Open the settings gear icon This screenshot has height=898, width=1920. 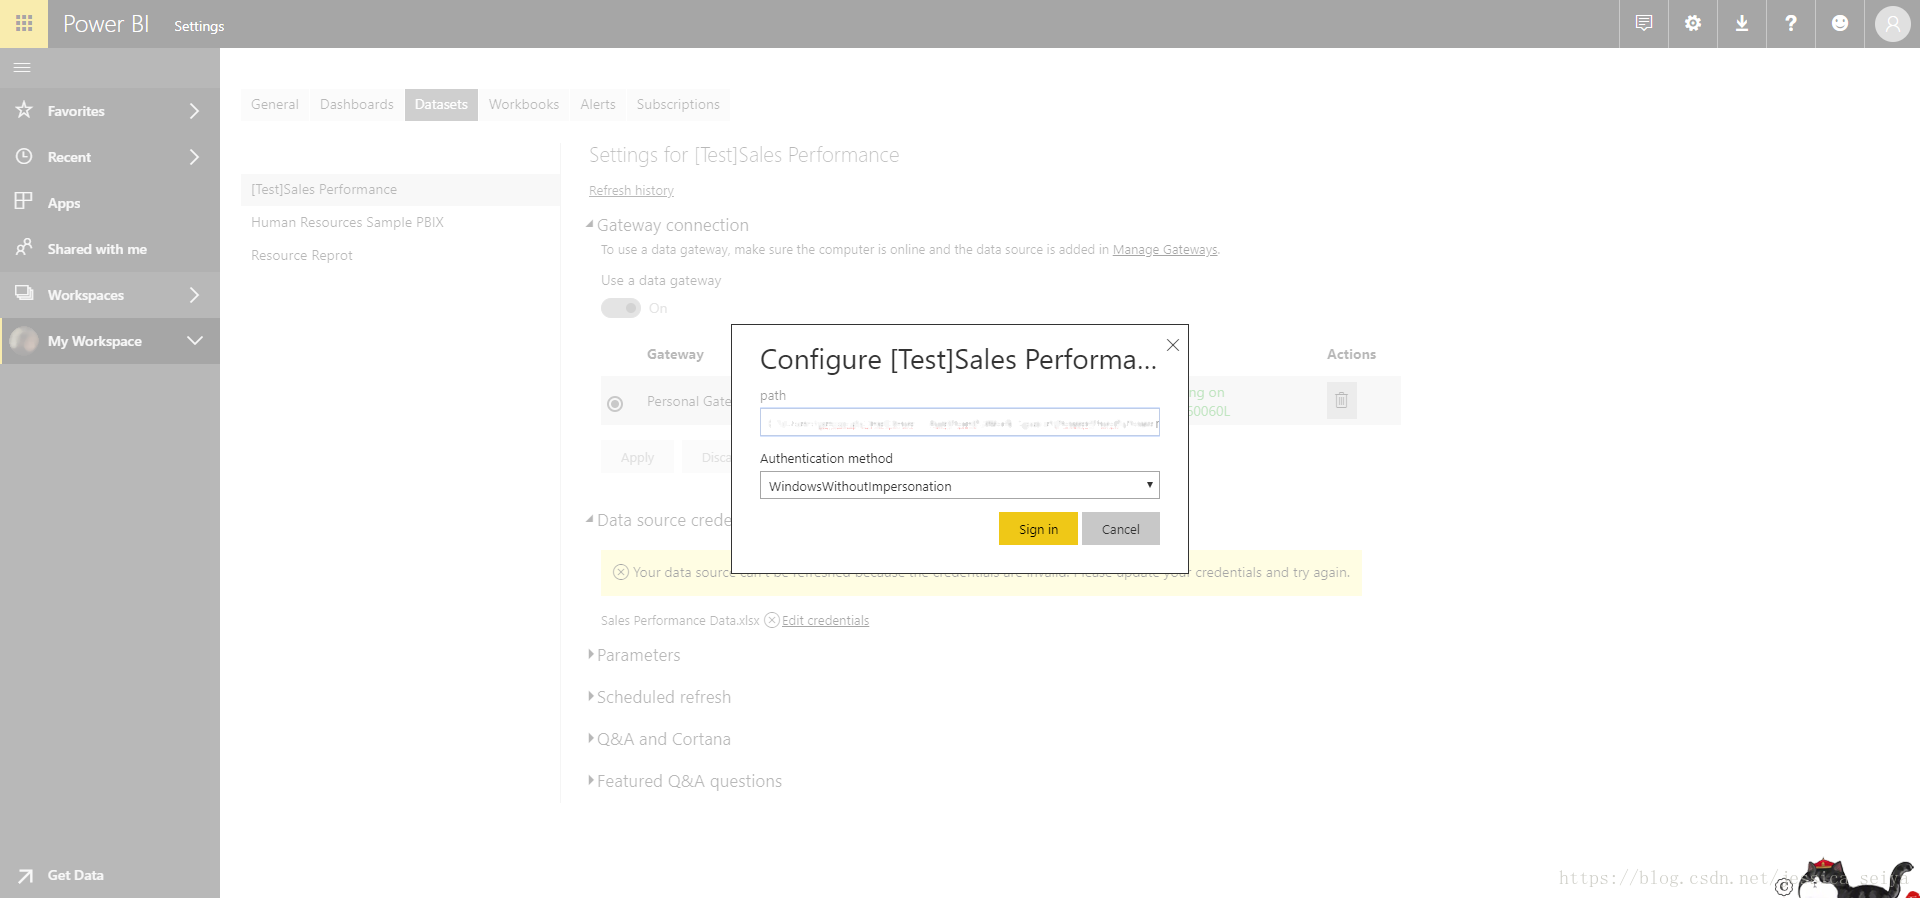1692,23
